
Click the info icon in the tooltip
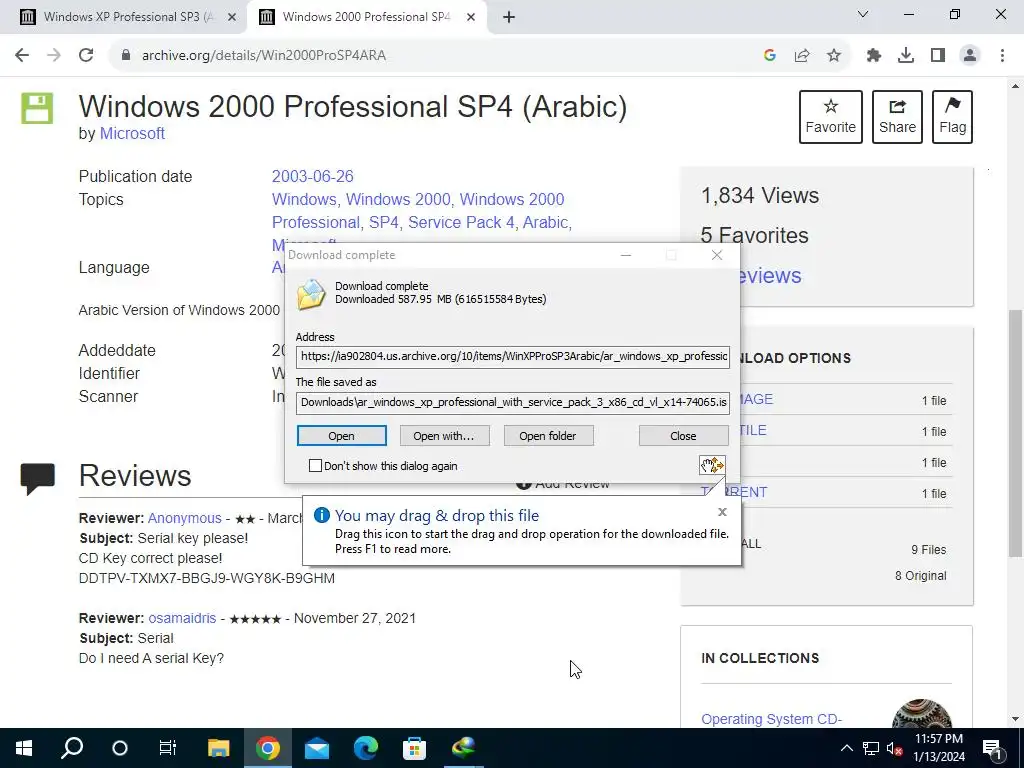[322, 515]
